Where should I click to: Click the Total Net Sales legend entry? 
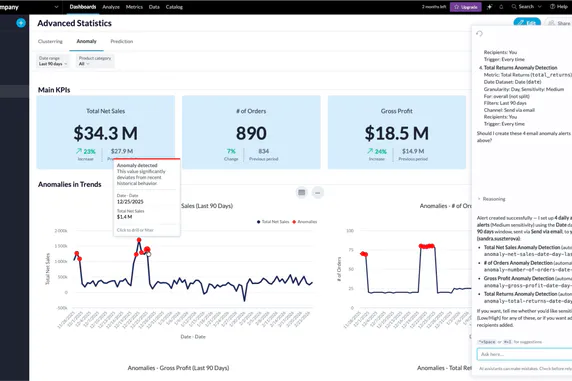pyautogui.click(x=273, y=222)
